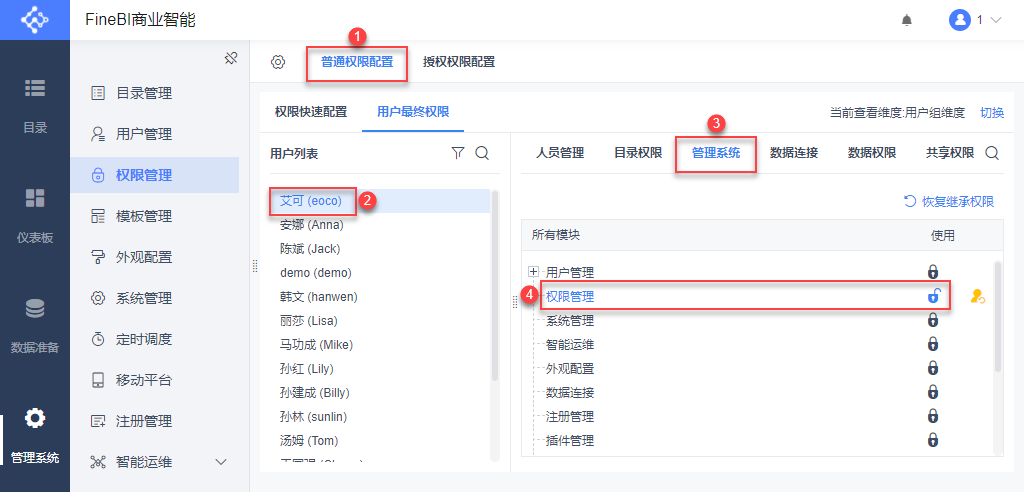Click the gear icon beside 普通权限配置

[x=278, y=62]
